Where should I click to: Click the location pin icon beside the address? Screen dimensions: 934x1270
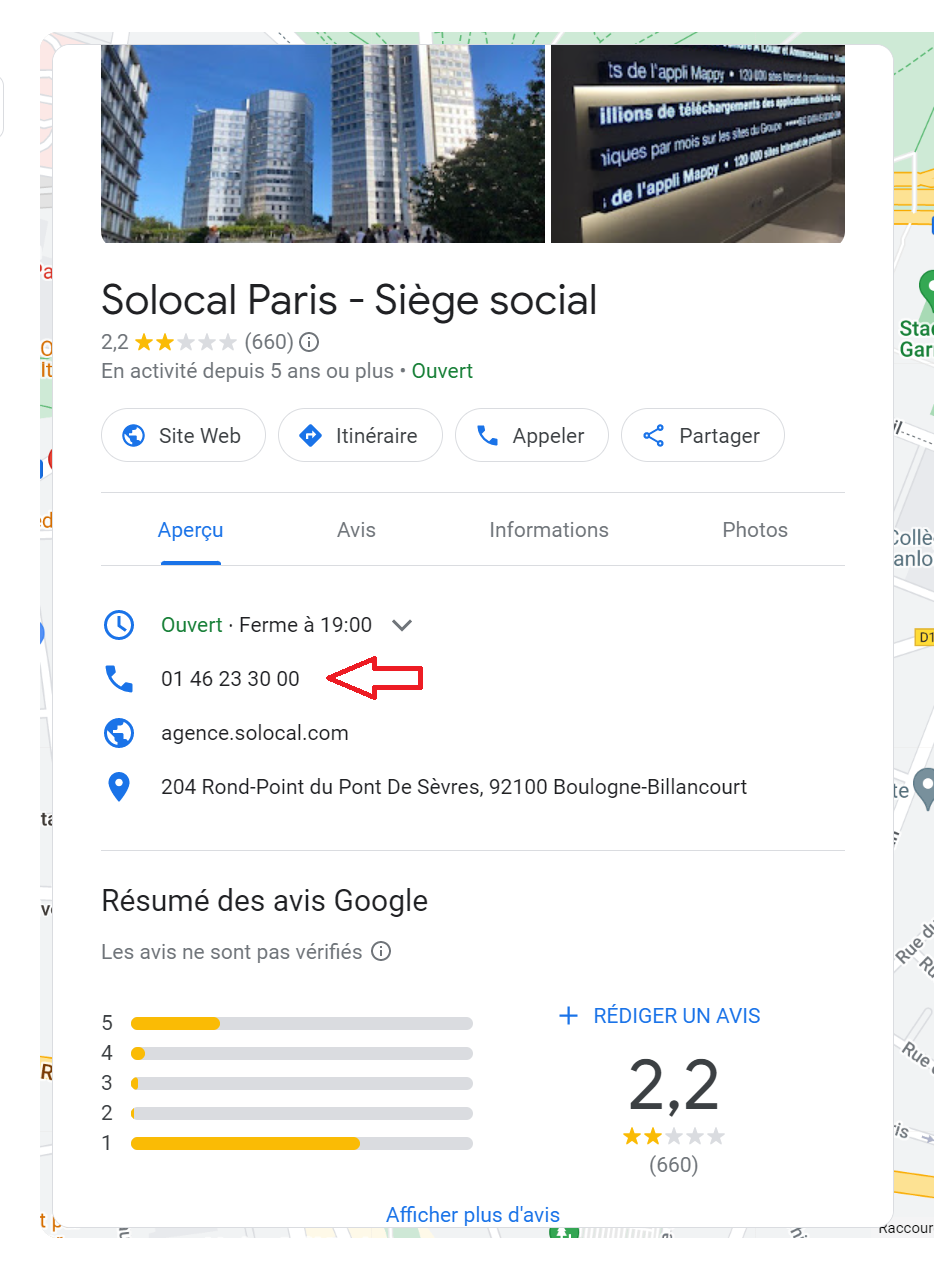pyautogui.click(x=119, y=787)
